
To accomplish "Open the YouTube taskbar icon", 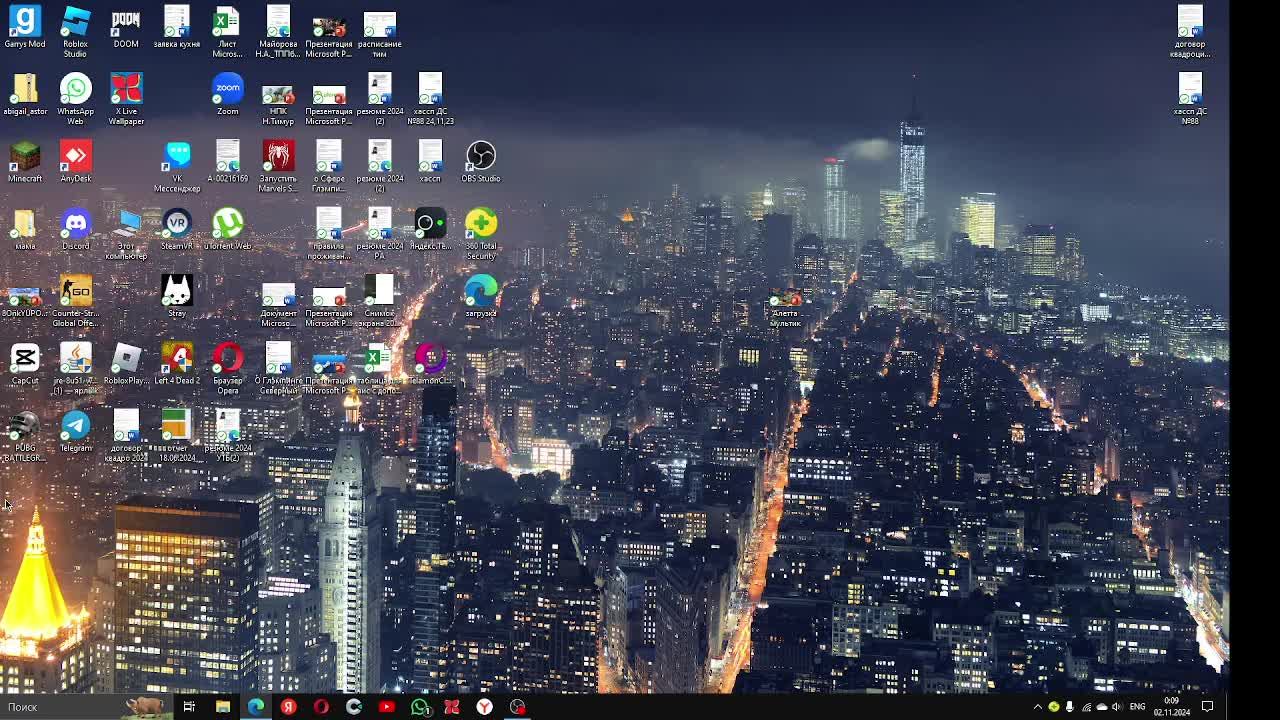I will (387, 707).
